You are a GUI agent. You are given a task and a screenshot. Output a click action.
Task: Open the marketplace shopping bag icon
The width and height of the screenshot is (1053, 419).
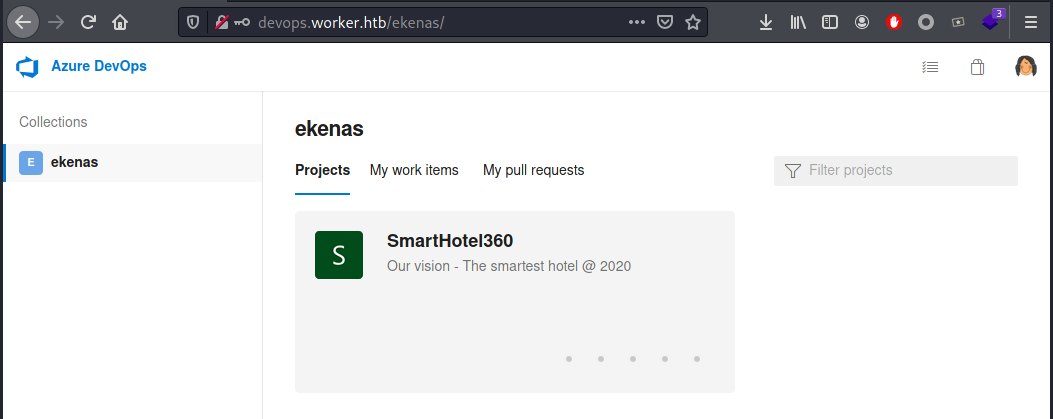[977, 67]
